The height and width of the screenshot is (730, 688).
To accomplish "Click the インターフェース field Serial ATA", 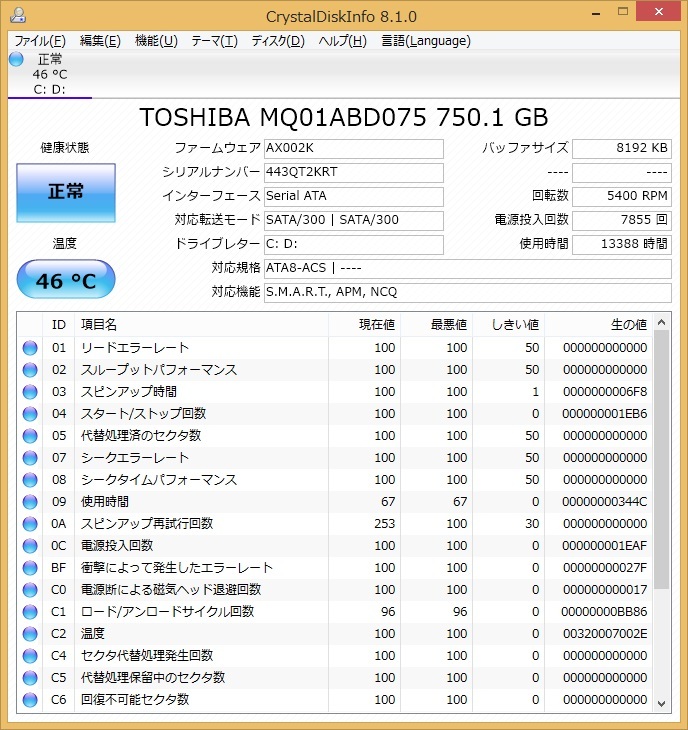I will click(354, 196).
